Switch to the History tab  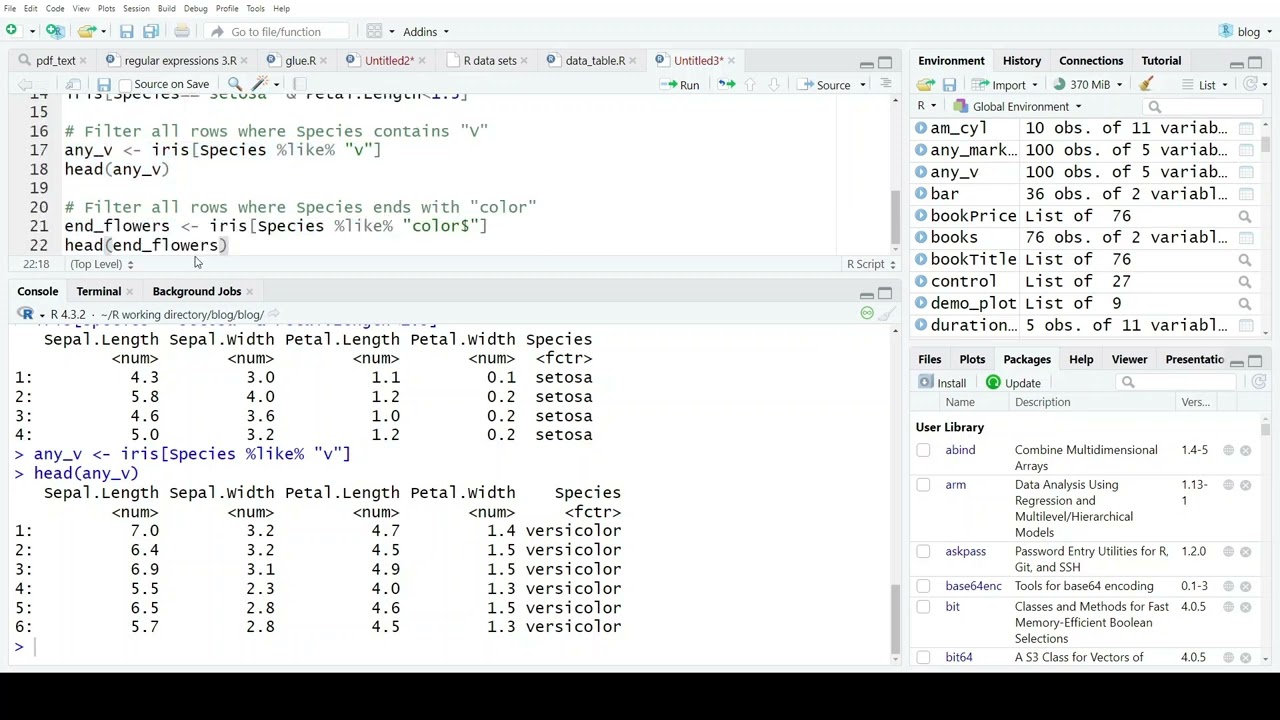tap(1021, 61)
